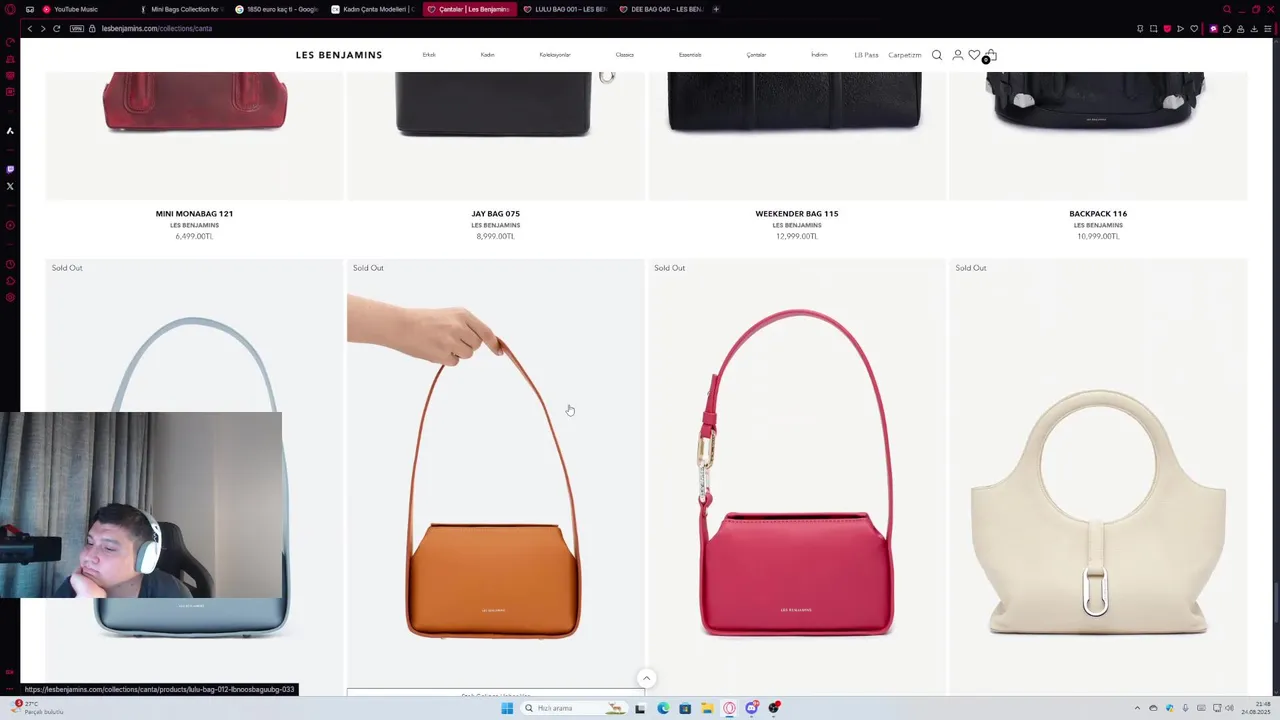This screenshot has height=720, width=1280.
Task: Open the downloads icon in toolbar
Action: point(1254,29)
